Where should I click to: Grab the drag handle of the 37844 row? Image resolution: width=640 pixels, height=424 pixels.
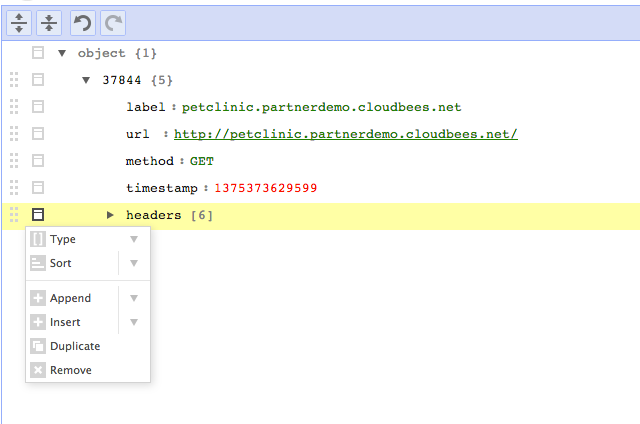(14, 80)
